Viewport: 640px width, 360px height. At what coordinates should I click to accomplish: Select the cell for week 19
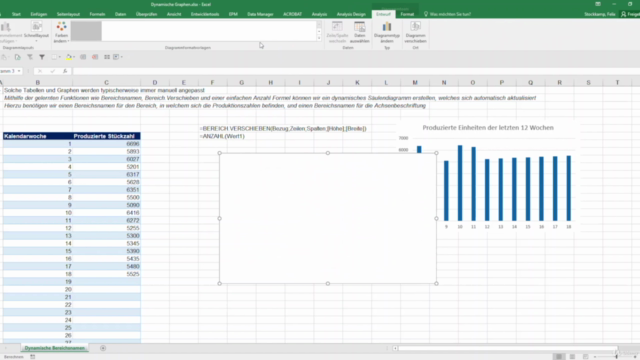pyautogui.click(x=38, y=282)
